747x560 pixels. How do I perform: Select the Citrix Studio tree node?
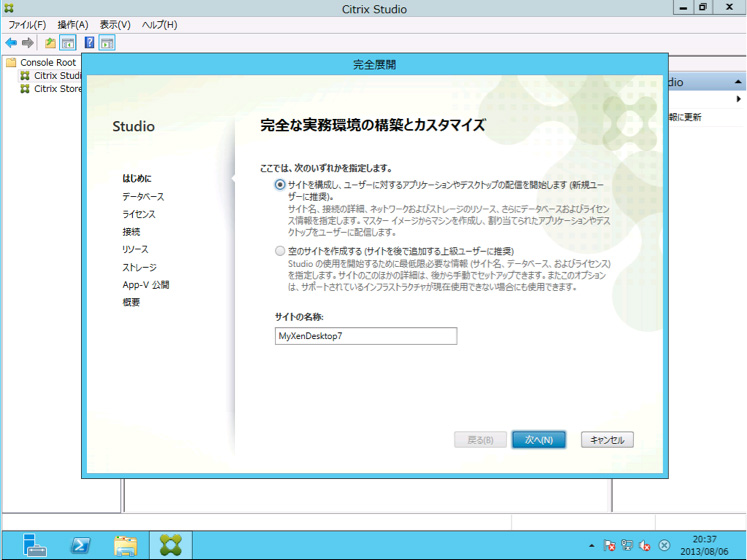point(50,75)
